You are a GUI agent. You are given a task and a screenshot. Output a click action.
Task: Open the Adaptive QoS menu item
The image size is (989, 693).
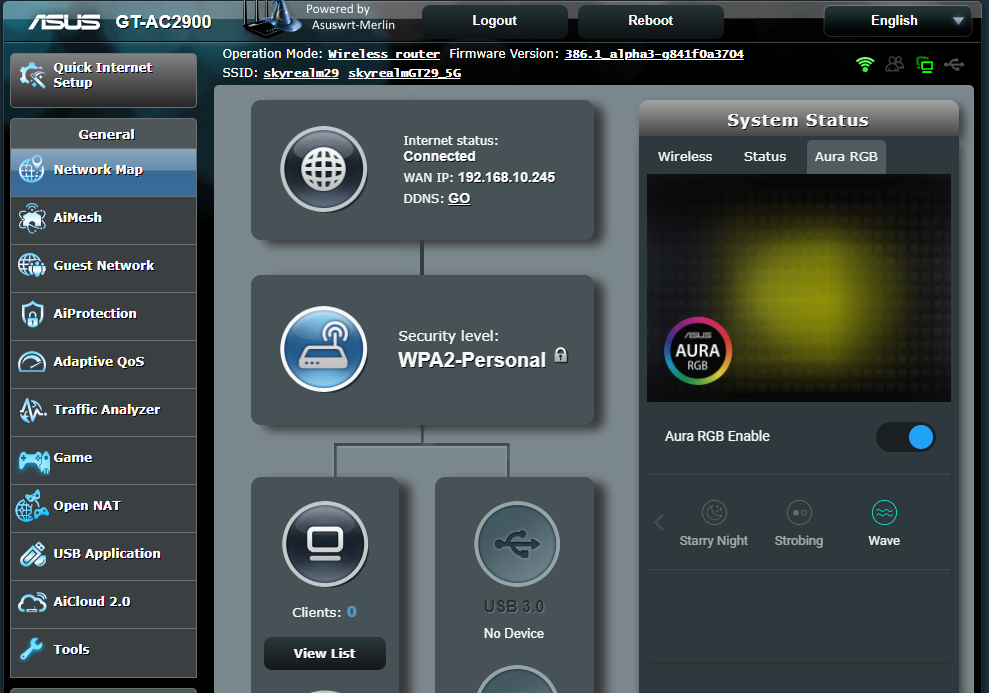[103, 362]
